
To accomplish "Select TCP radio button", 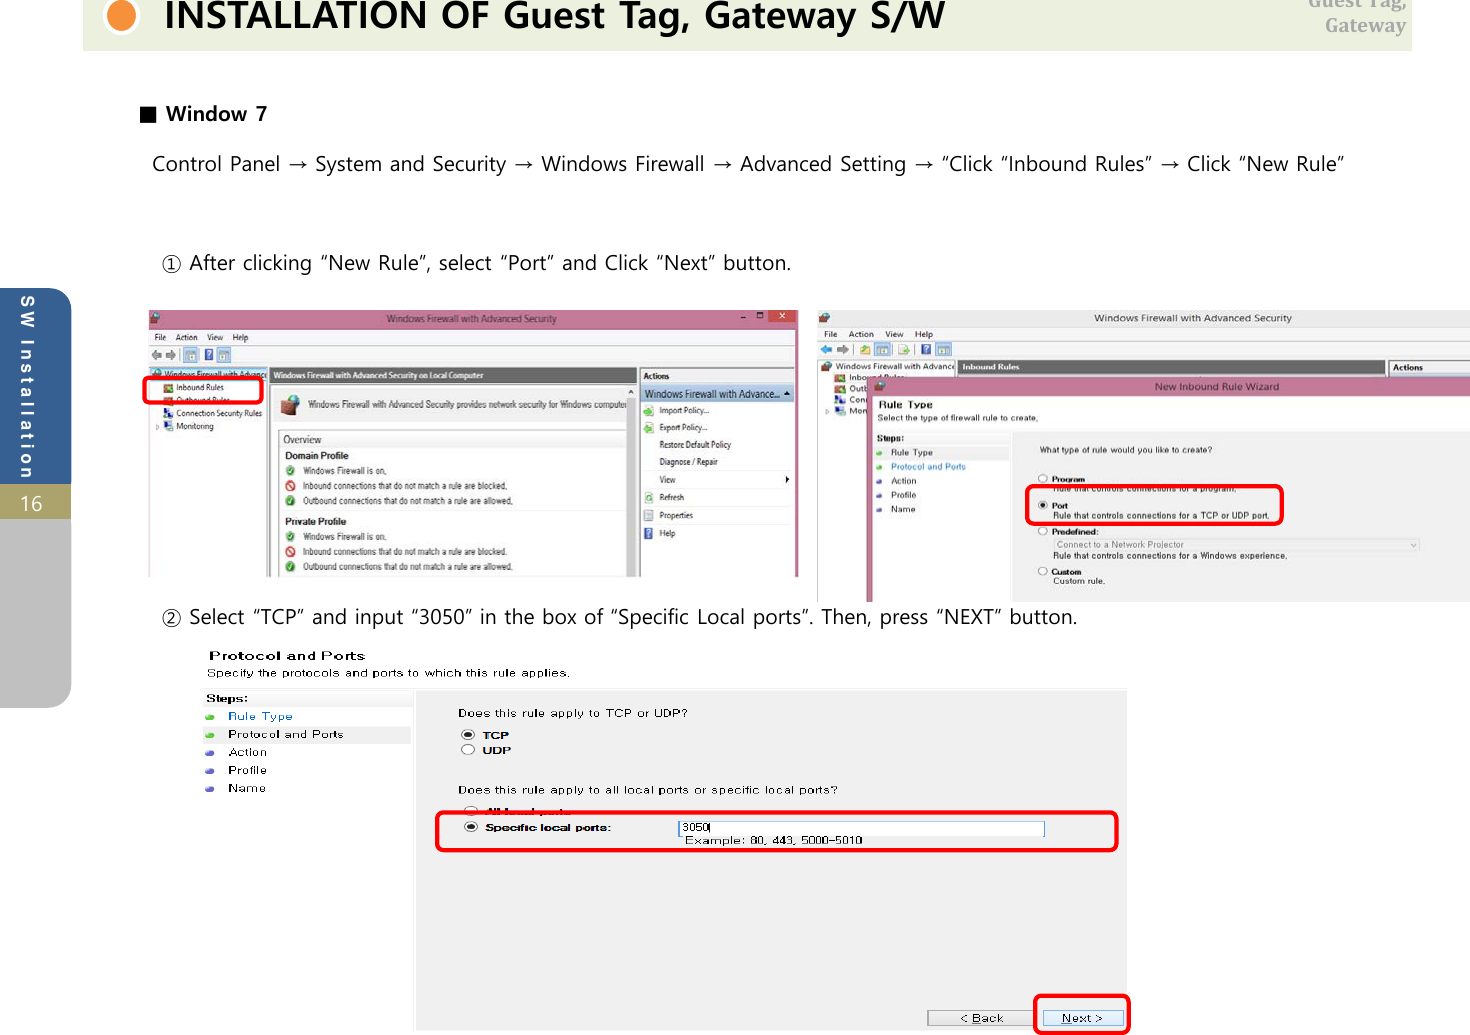I will (x=468, y=735).
